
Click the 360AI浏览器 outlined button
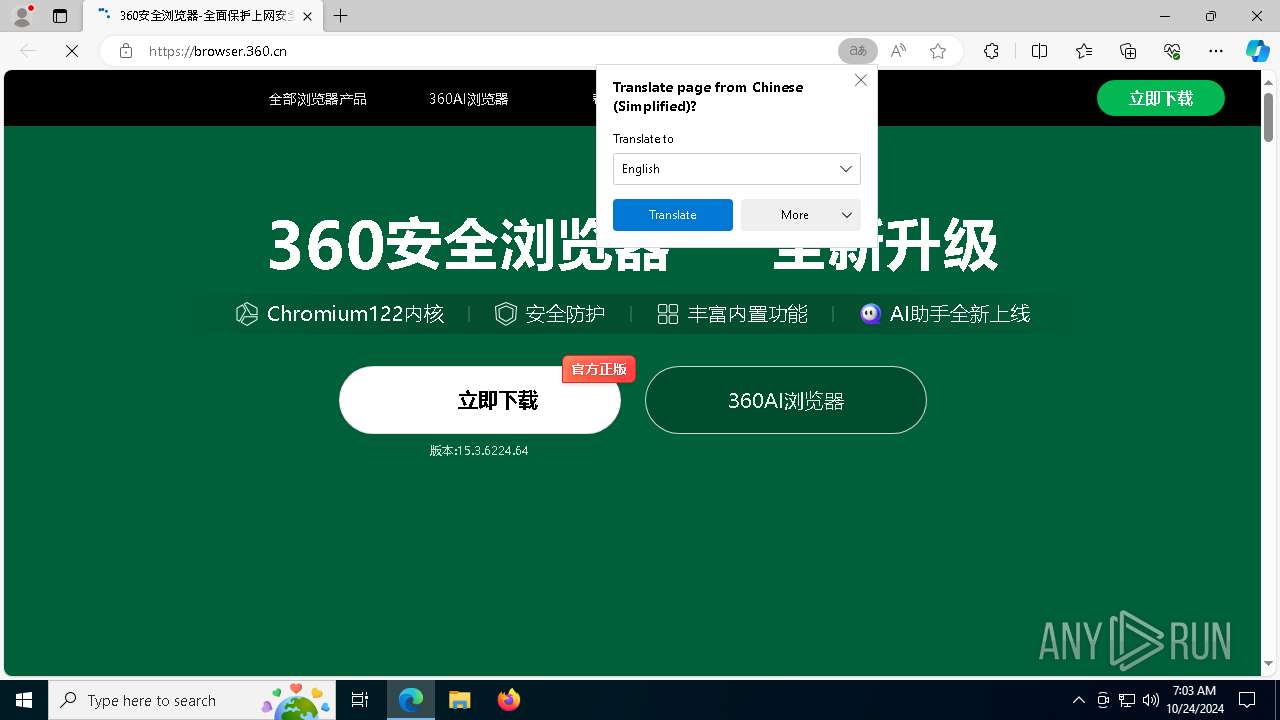(x=786, y=400)
